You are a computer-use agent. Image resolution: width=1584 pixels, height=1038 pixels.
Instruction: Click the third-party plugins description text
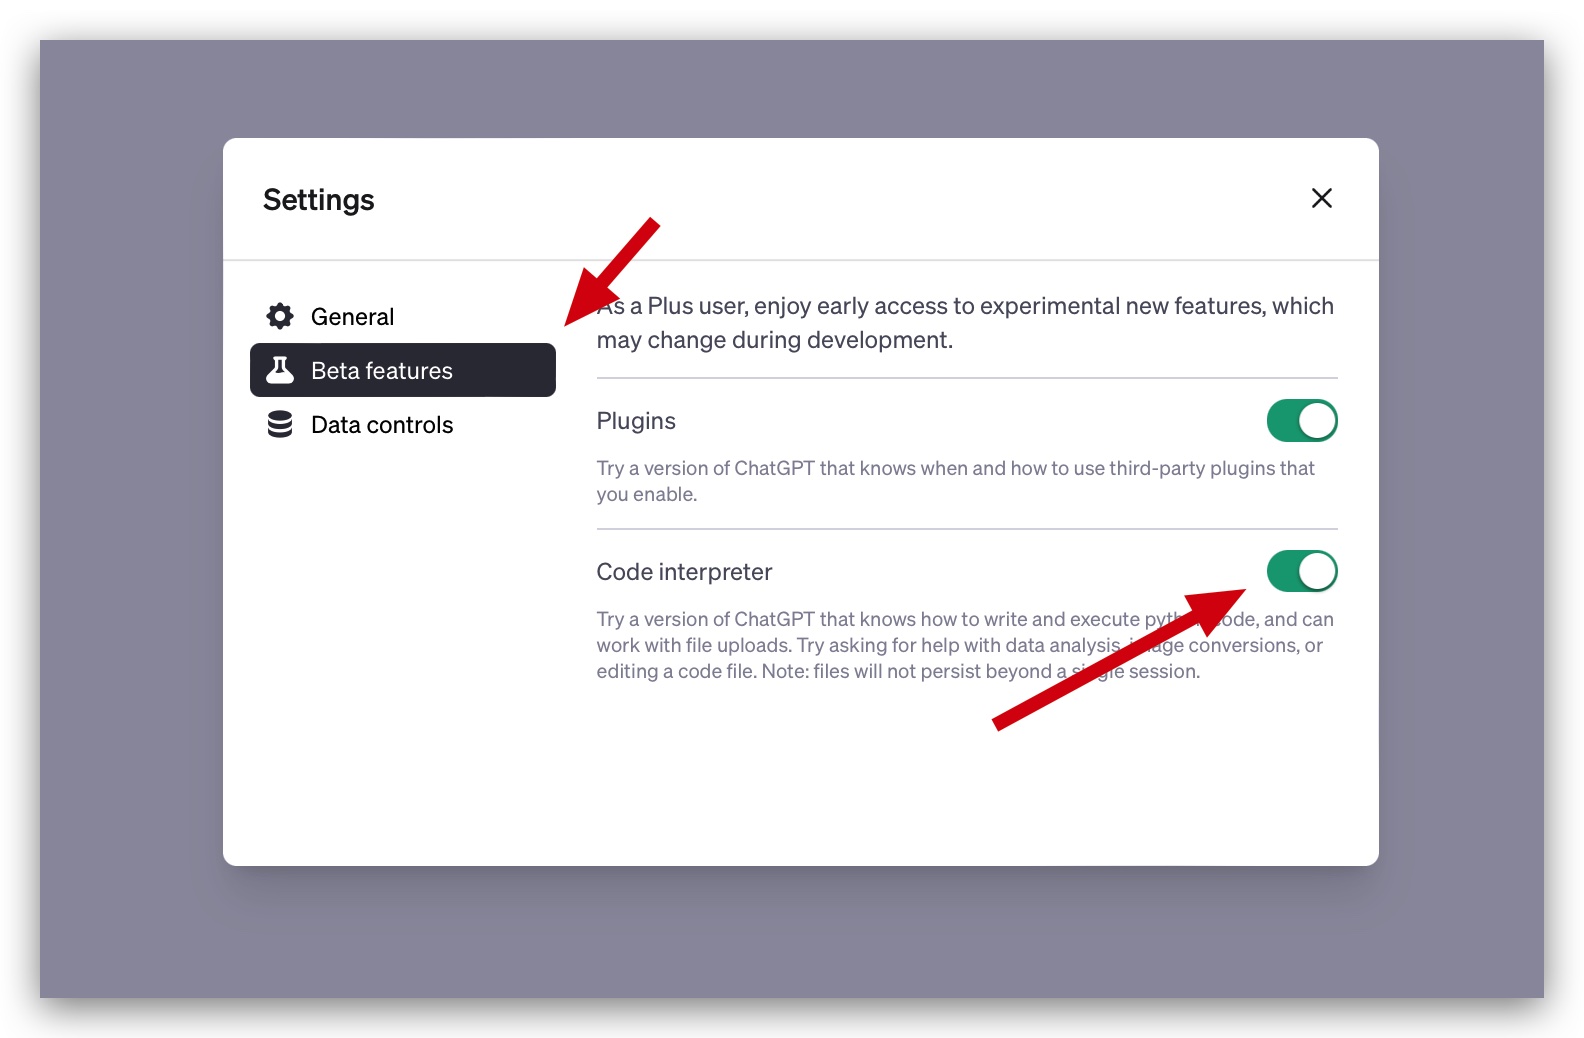[x=956, y=481]
